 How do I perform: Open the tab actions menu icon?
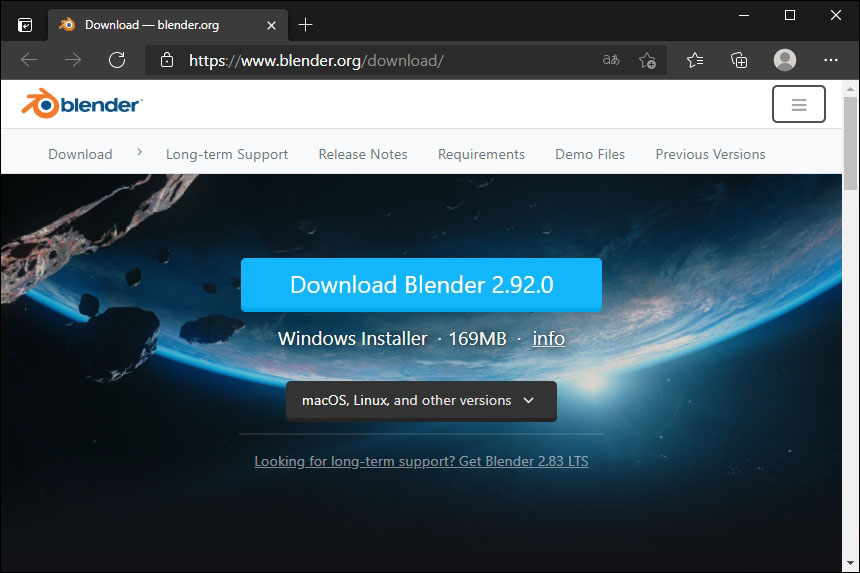(x=25, y=25)
